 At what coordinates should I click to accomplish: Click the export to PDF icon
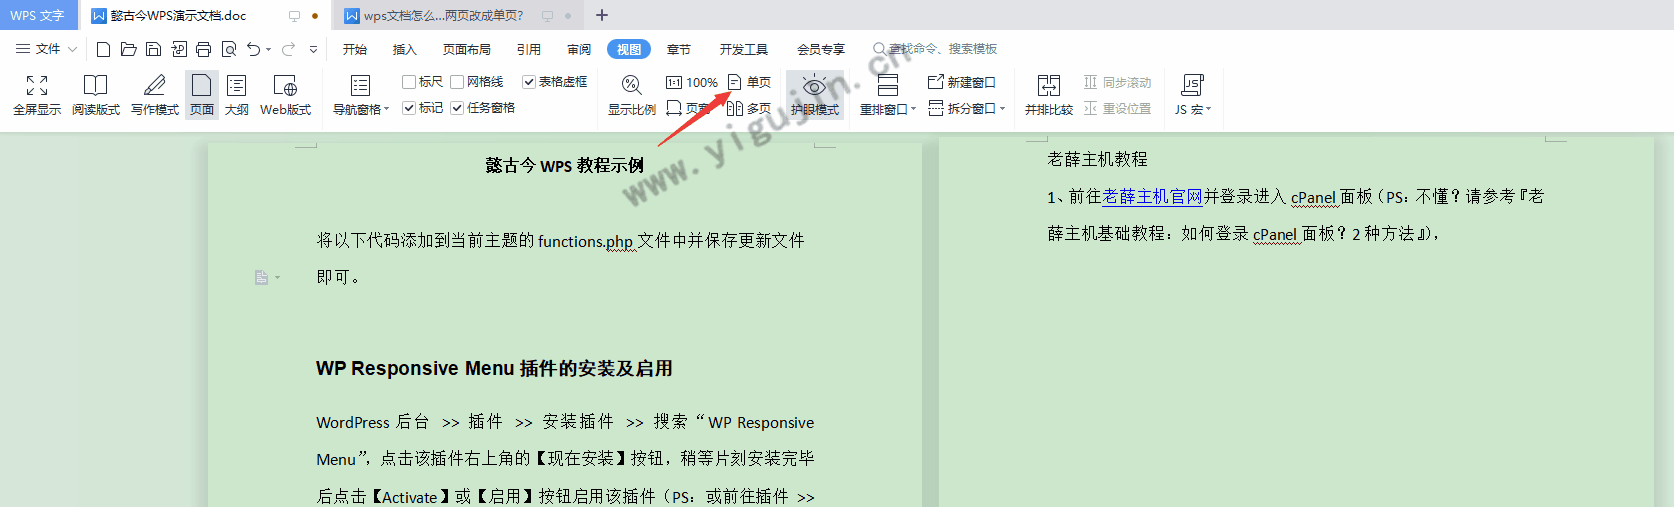(x=179, y=49)
